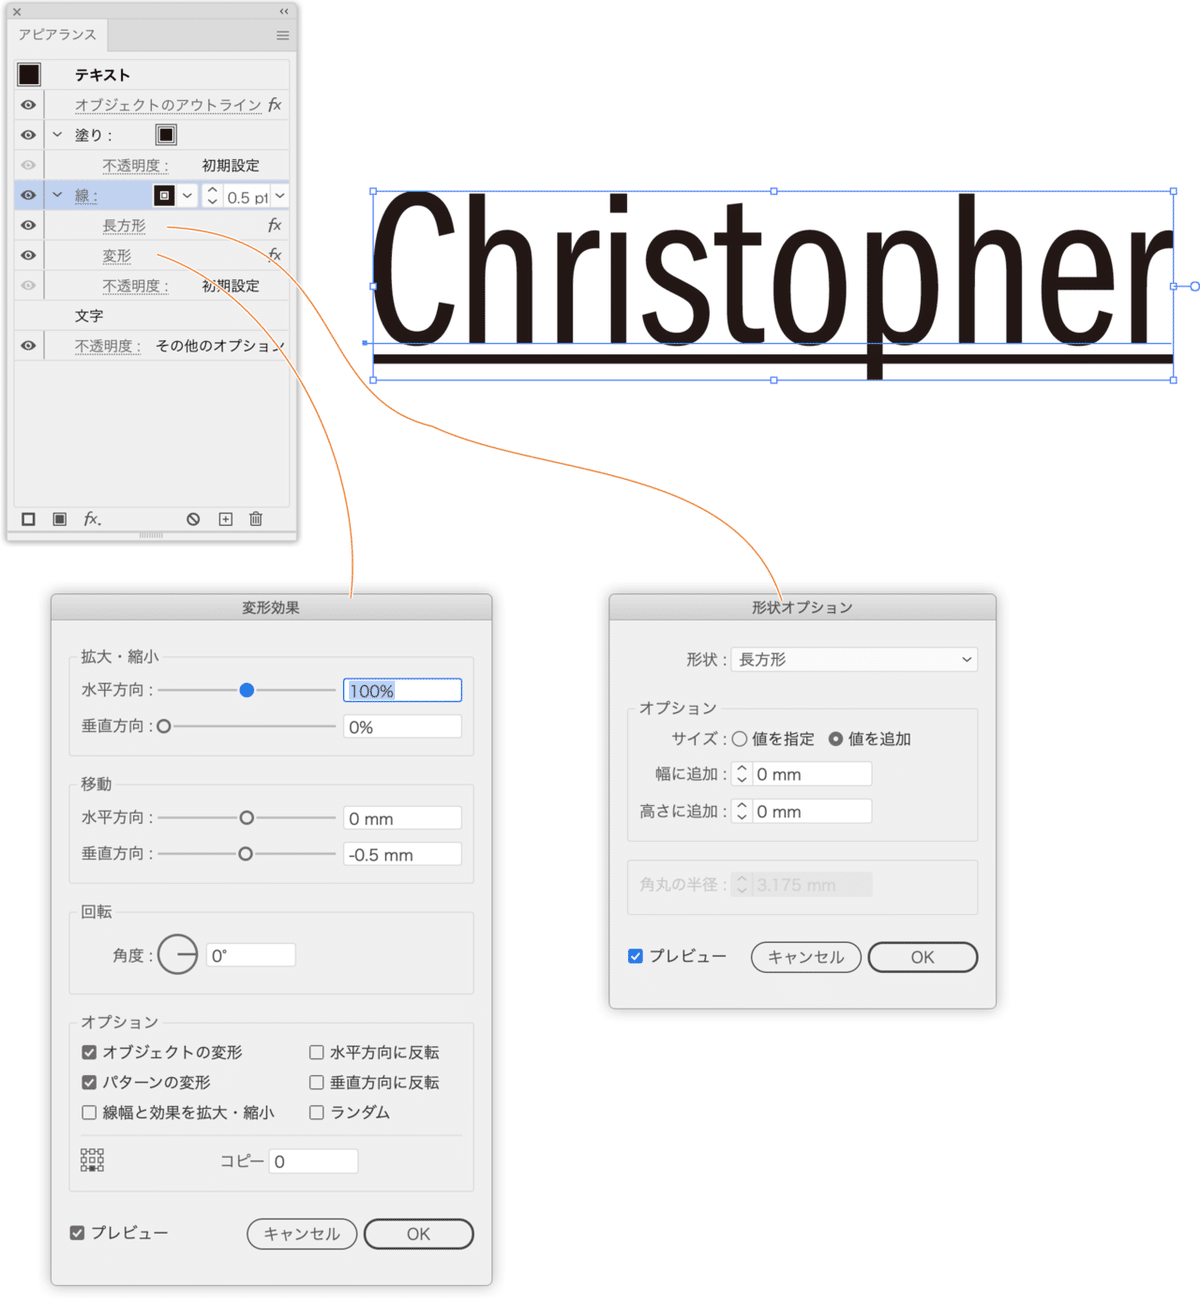
Task: Click the 長方形 effect link
Action: tap(124, 226)
